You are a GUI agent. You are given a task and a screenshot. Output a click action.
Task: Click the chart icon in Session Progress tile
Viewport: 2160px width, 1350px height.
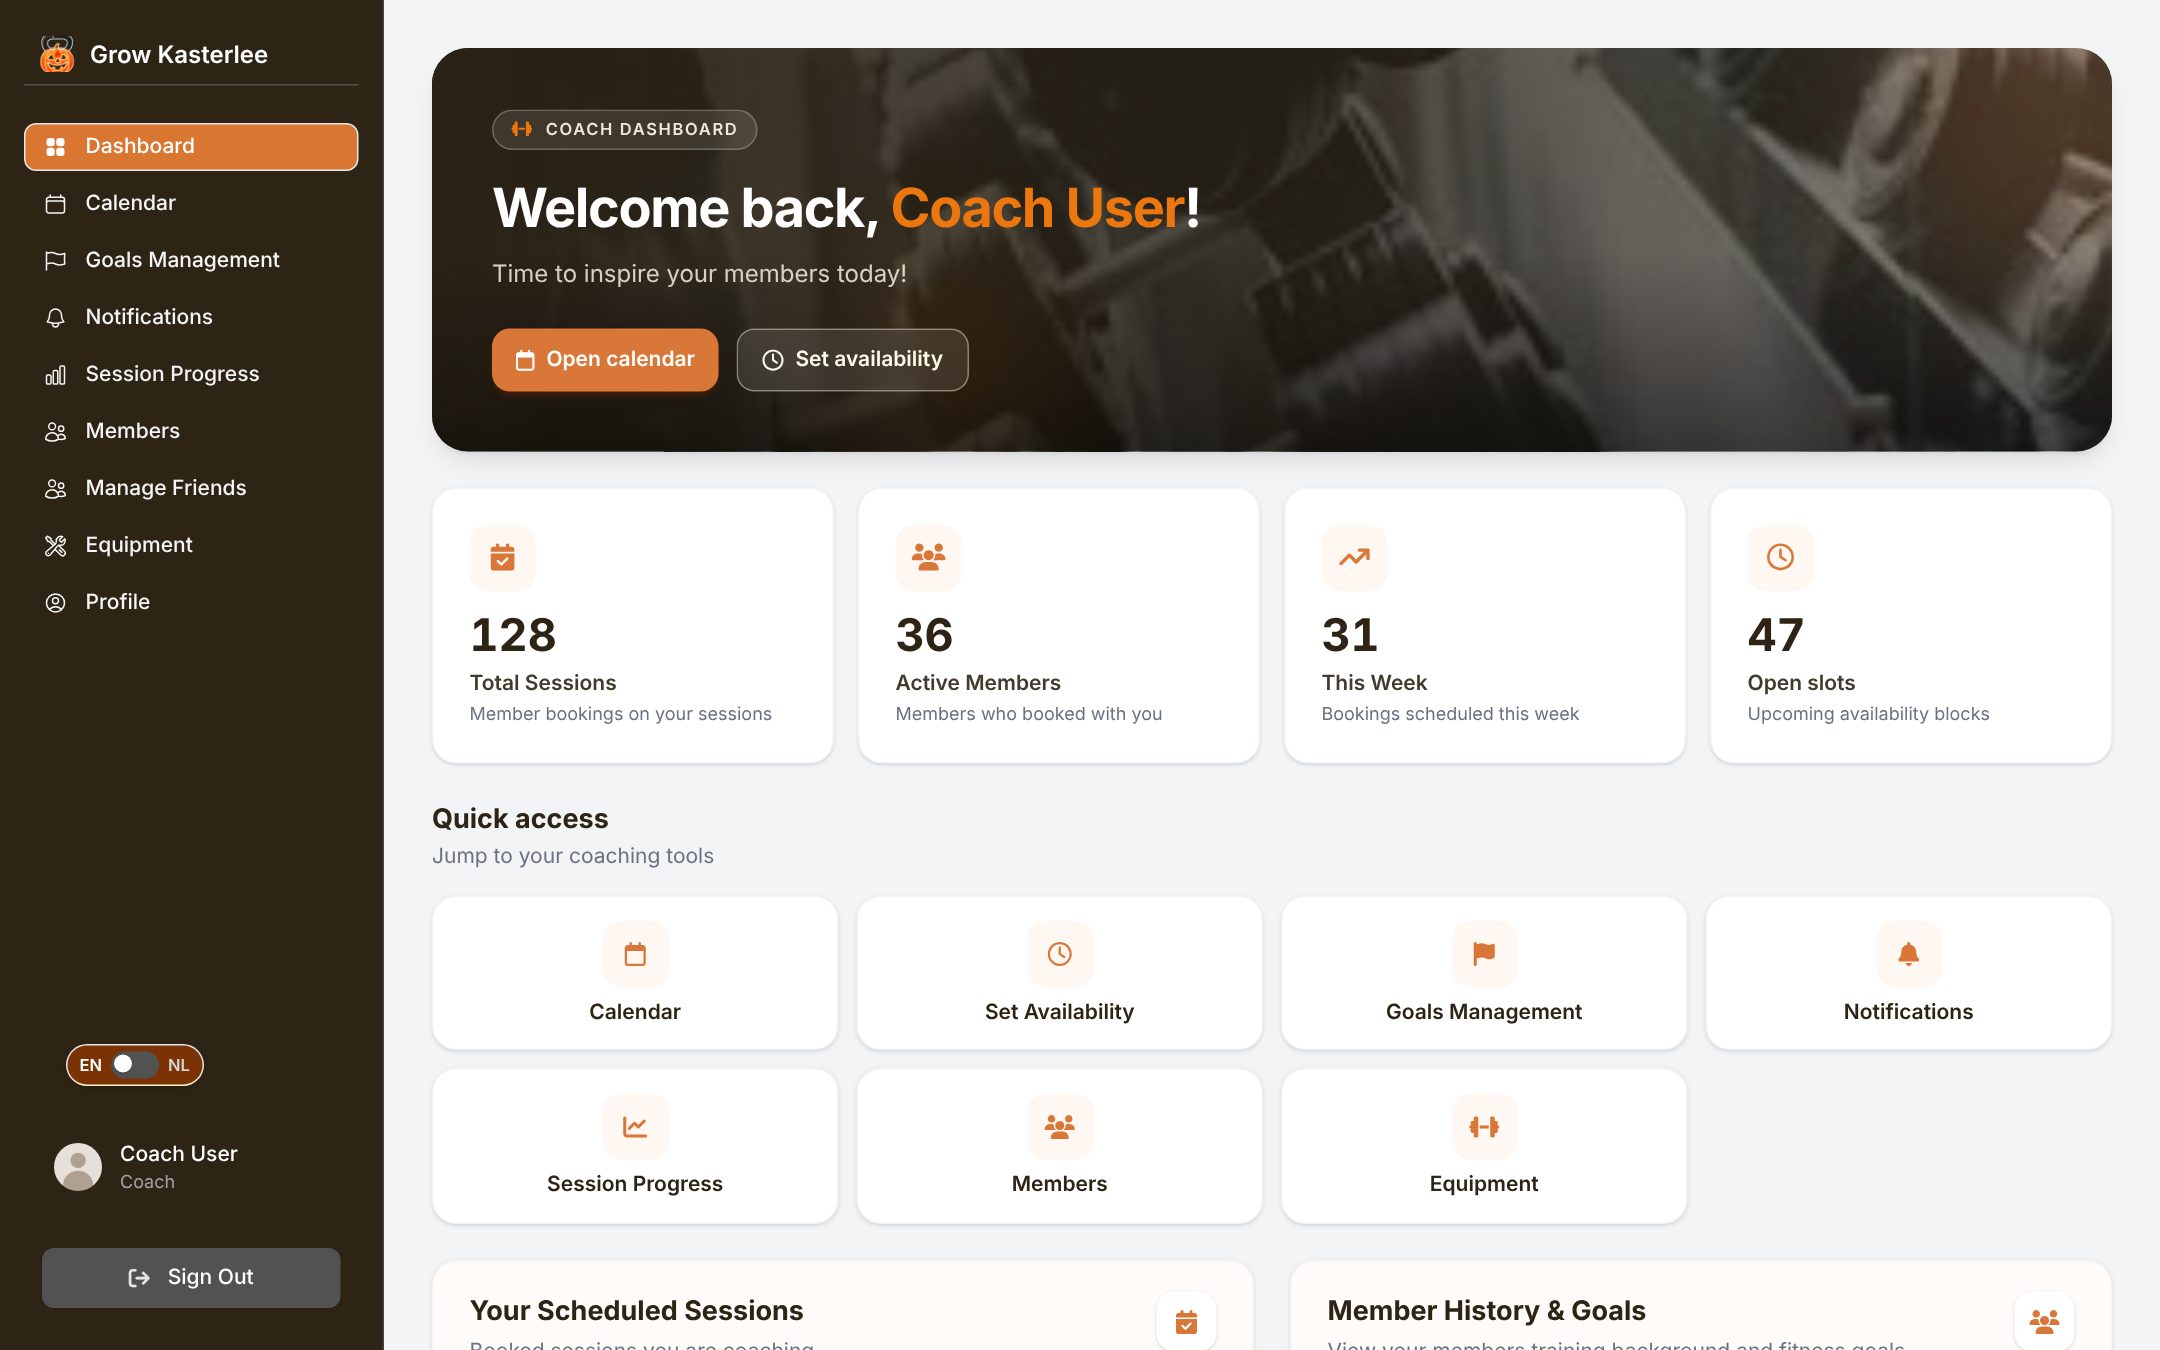pyautogui.click(x=635, y=1127)
